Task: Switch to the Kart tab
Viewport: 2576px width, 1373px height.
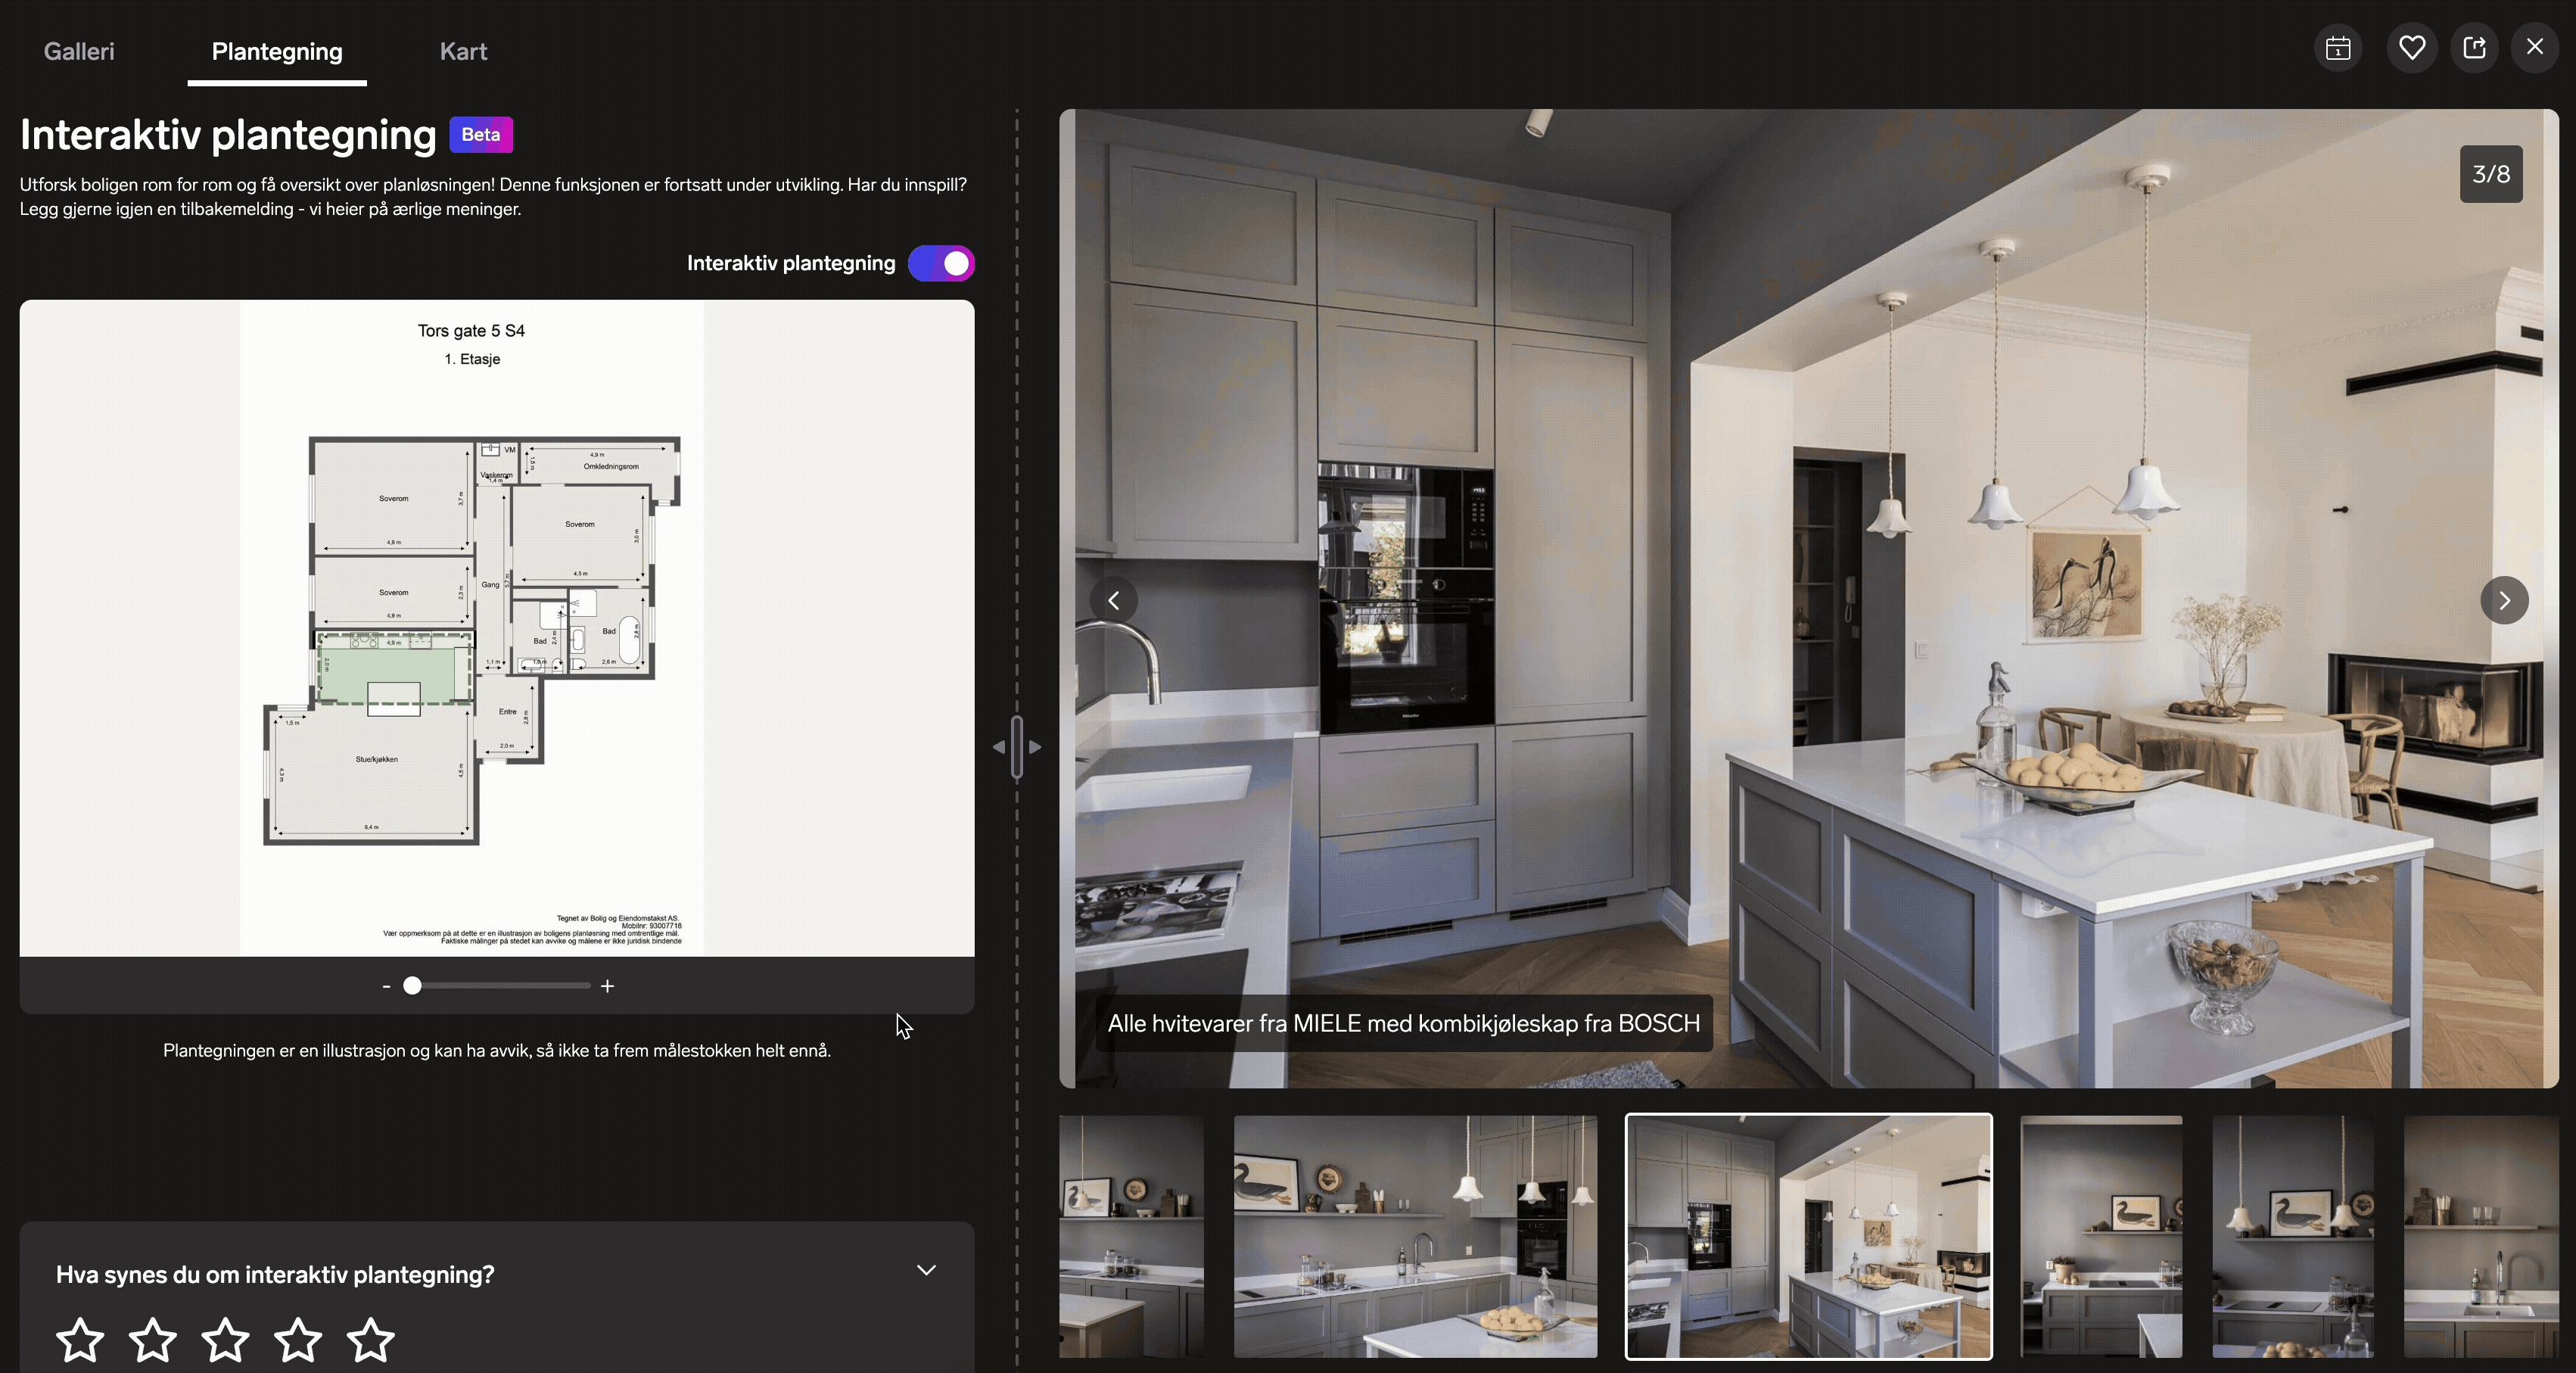Action: pyautogui.click(x=463, y=51)
